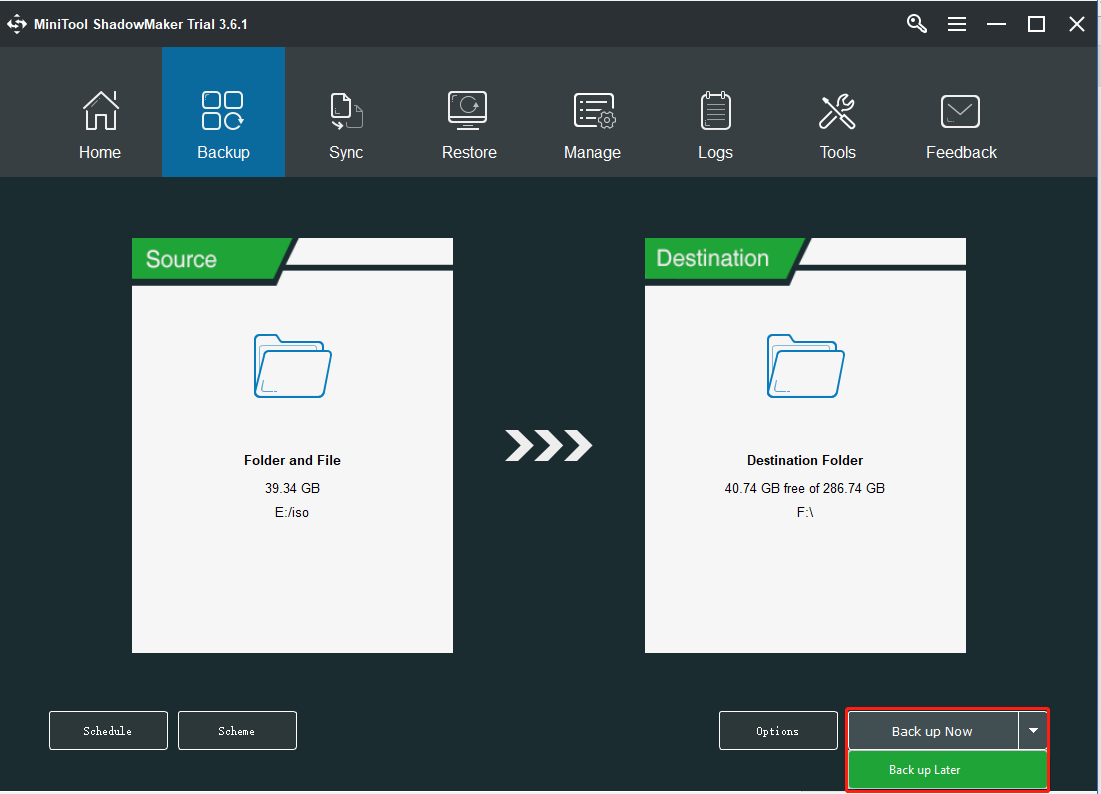Screen dimensions: 1101x794
Task: Click the Scheme button
Action: point(237,731)
